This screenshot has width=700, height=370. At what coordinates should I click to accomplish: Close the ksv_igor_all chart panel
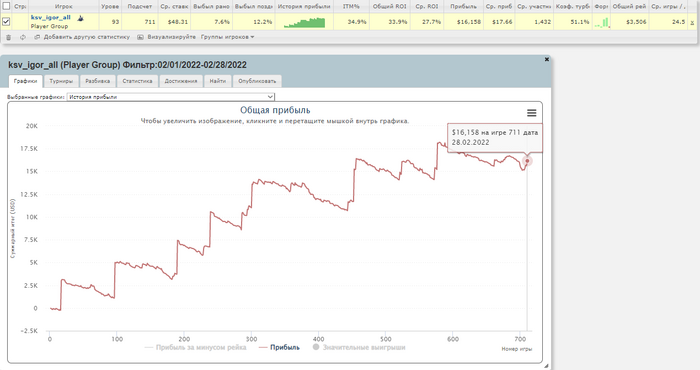point(546,59)
